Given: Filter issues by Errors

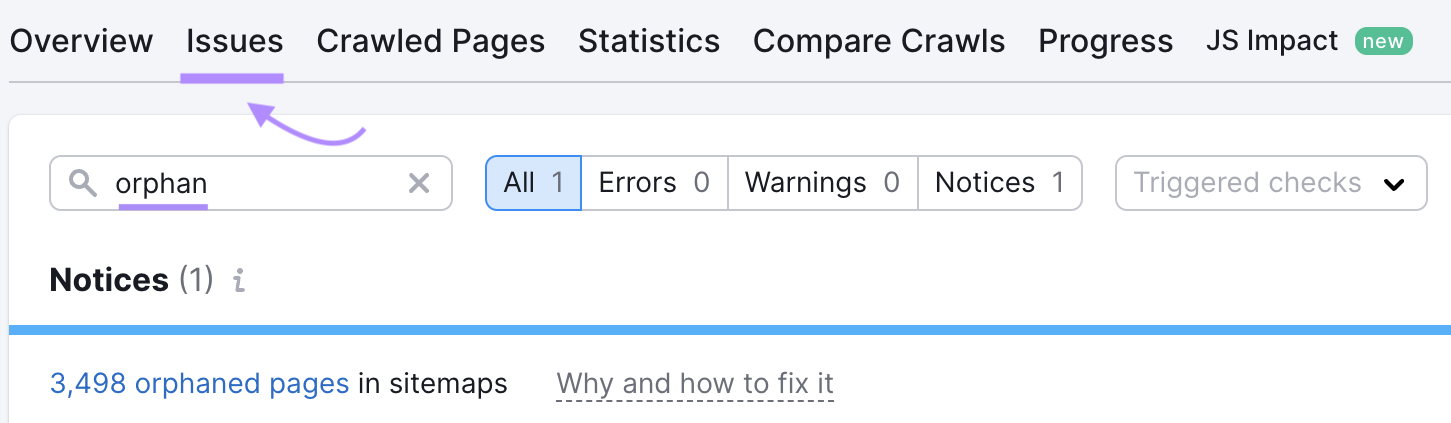Looking at the screenshot, I should [x=654, y=183].
